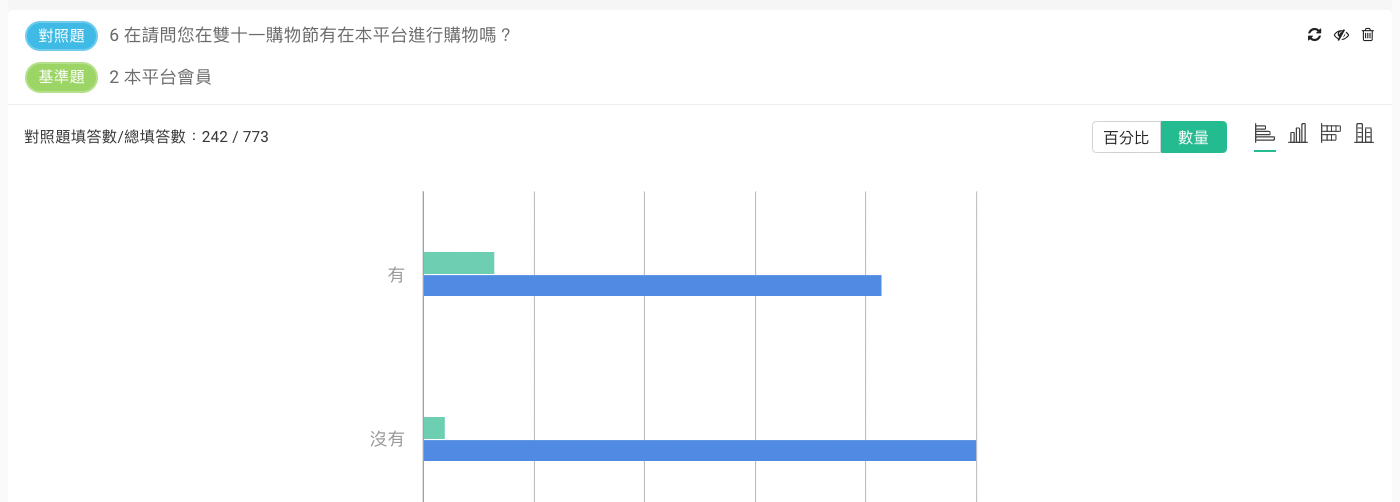Click the blue 對照題 tag
1400x502 pixels.
(x=61, y=36)
